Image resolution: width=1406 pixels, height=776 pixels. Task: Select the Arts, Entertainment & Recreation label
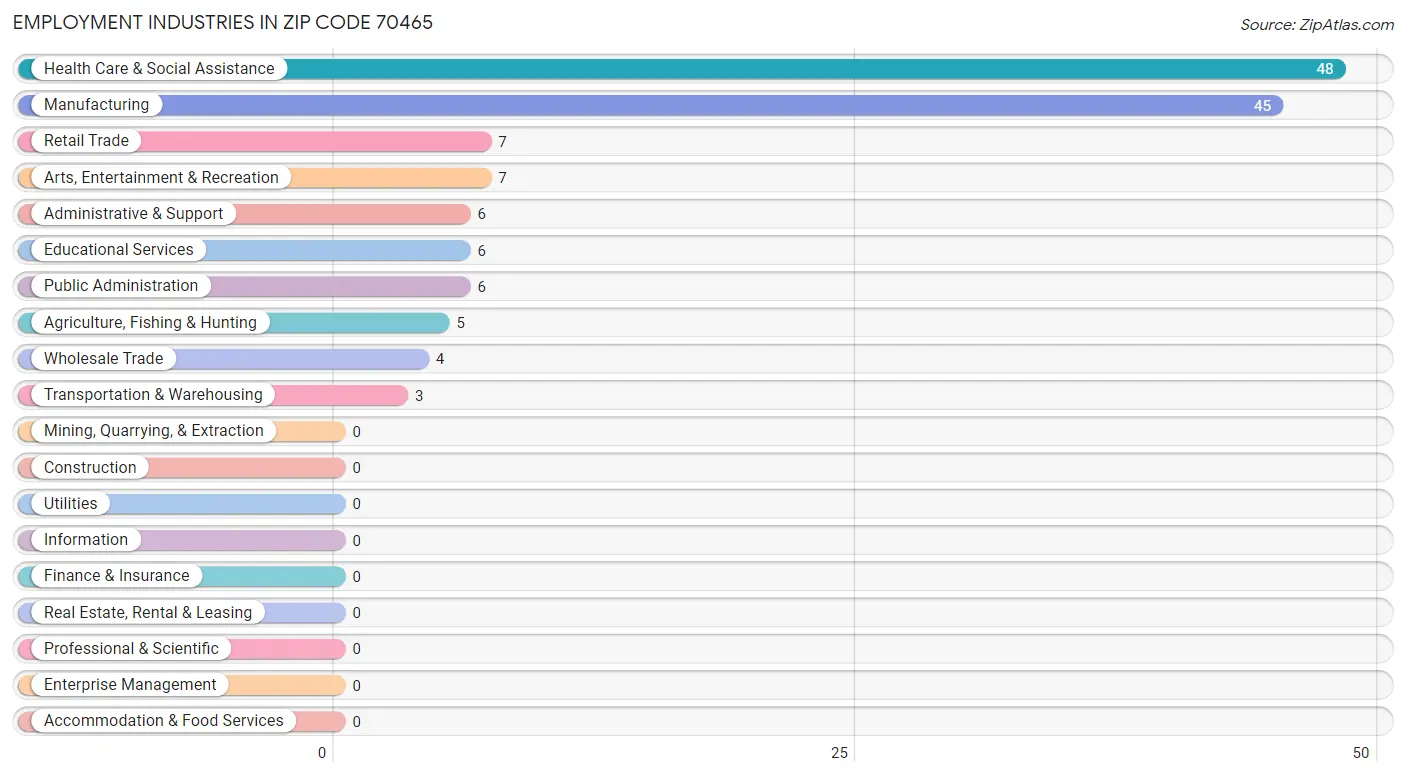[x=161, y=177]
